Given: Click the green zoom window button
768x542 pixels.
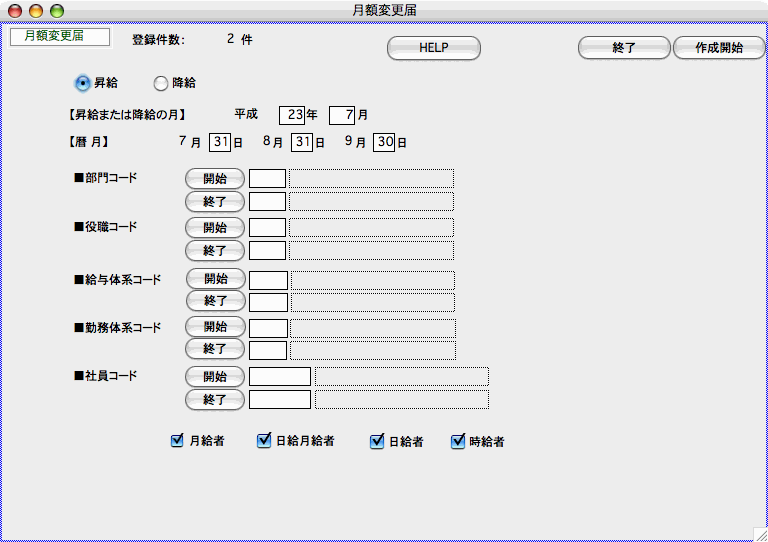Looking at the screenshot, I should (x=57, y=10).
